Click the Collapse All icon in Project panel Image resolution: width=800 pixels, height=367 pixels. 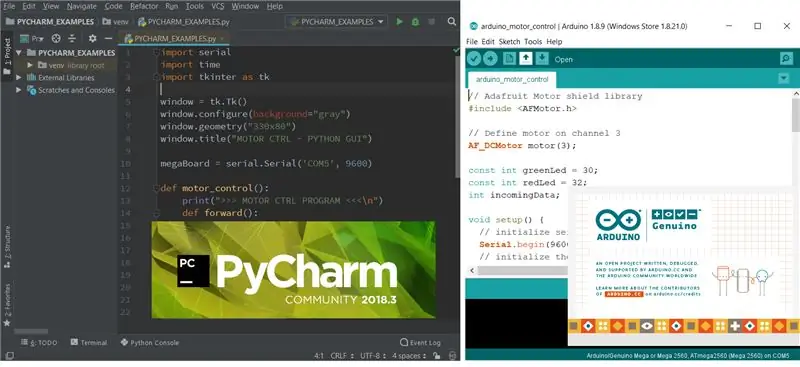tap(72, 38)
